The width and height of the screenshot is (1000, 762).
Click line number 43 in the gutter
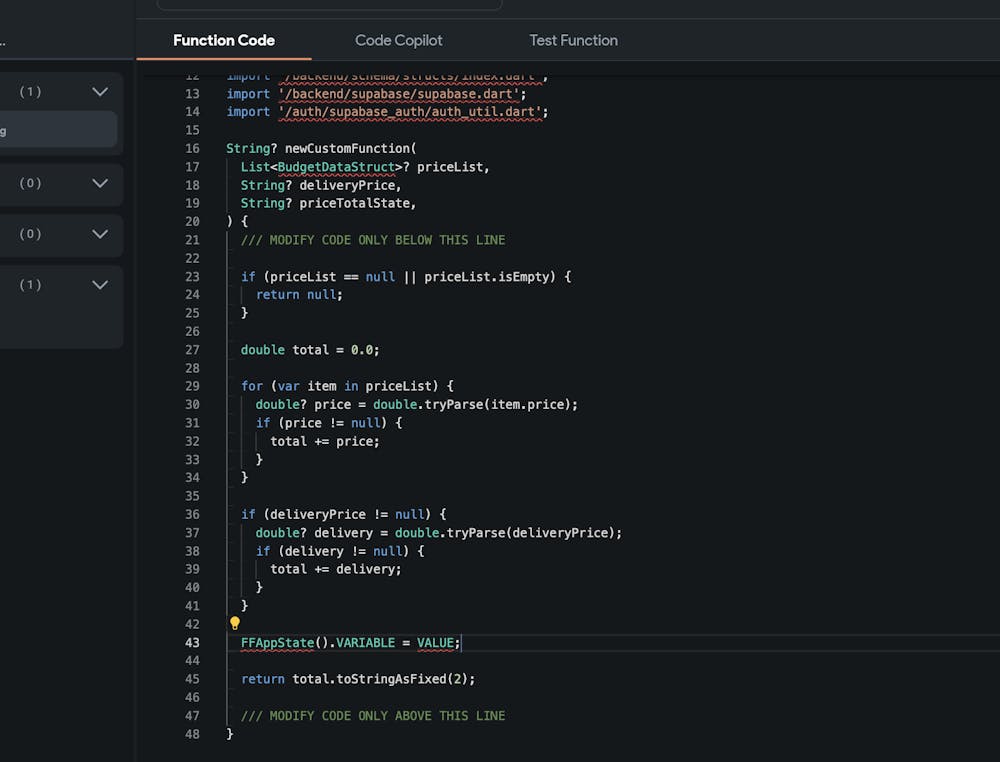(x=191, y=642)
